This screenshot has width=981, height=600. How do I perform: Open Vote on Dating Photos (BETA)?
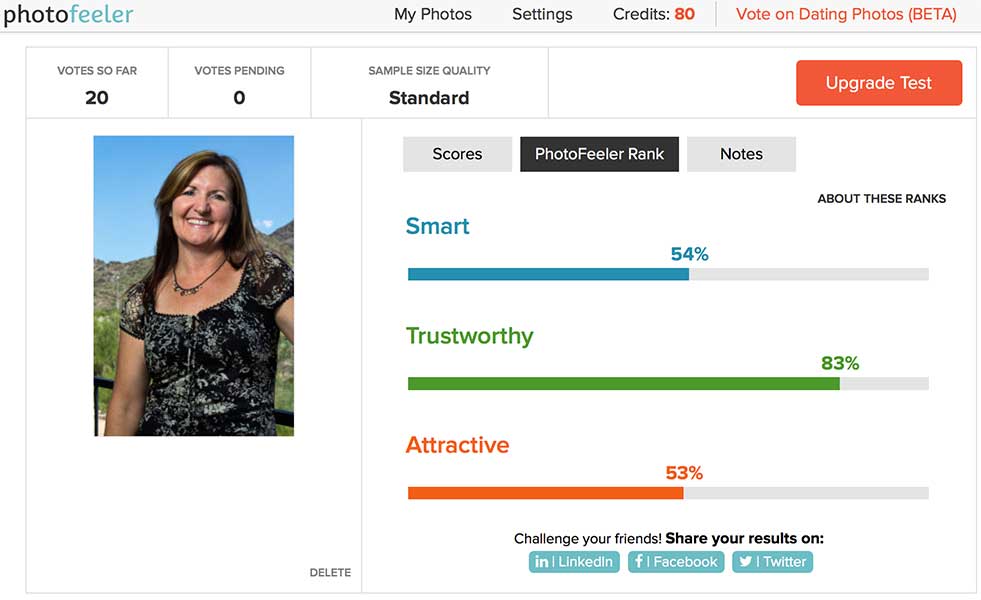point(846,15)
